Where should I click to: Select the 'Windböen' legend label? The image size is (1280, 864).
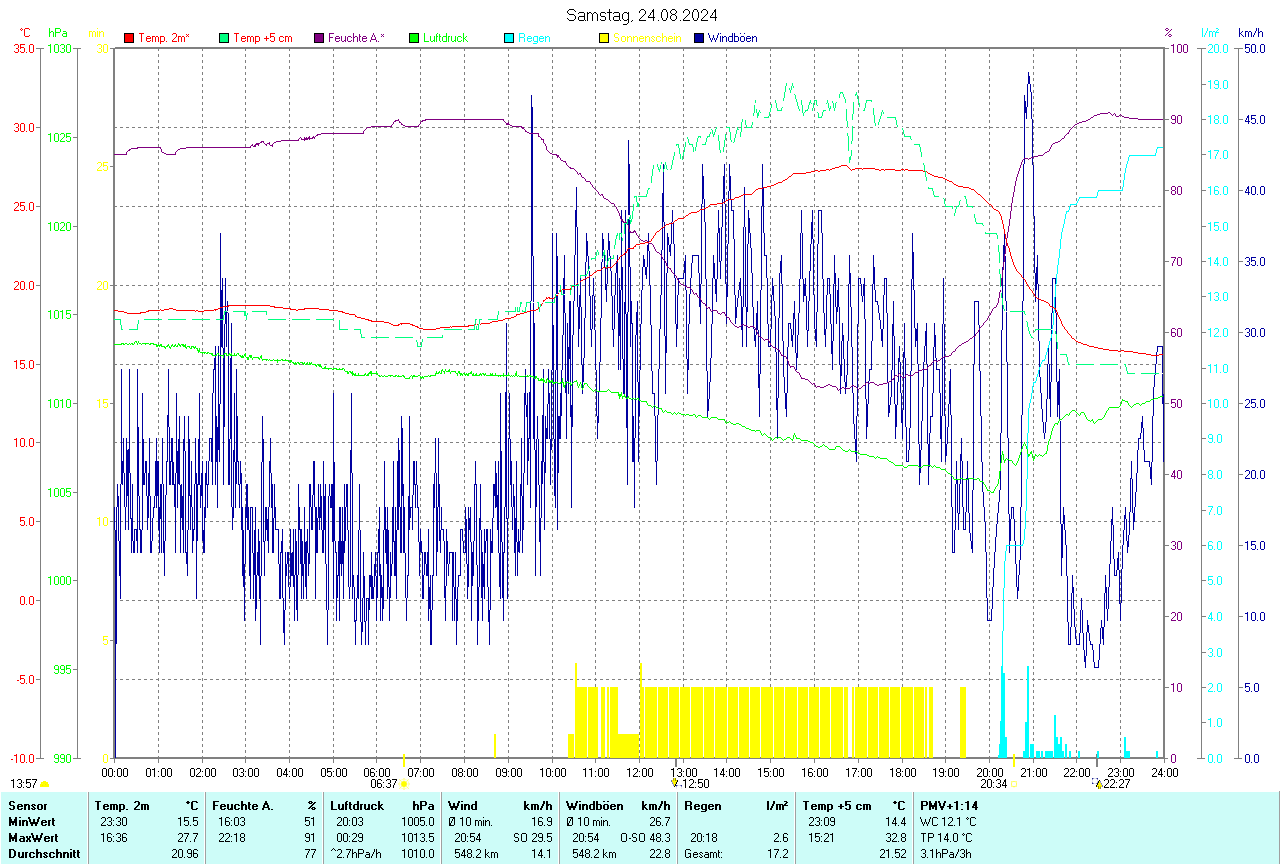coord(733,38)
